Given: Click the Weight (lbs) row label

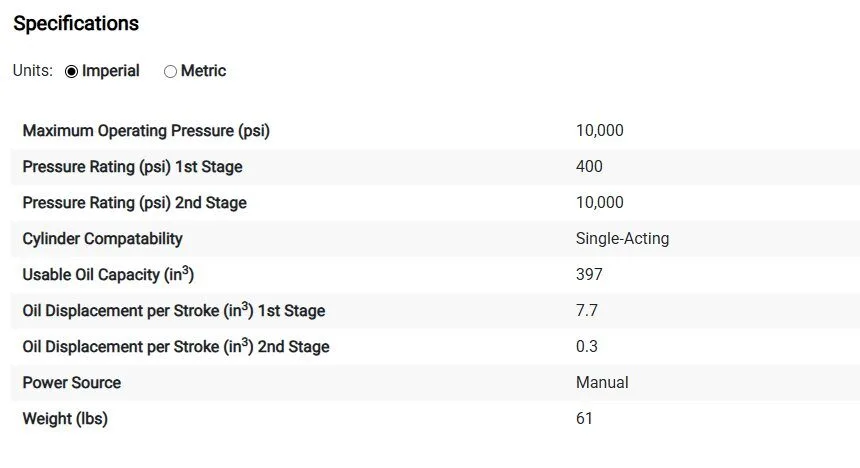Looking at the screenshot, I should (65, 419).
